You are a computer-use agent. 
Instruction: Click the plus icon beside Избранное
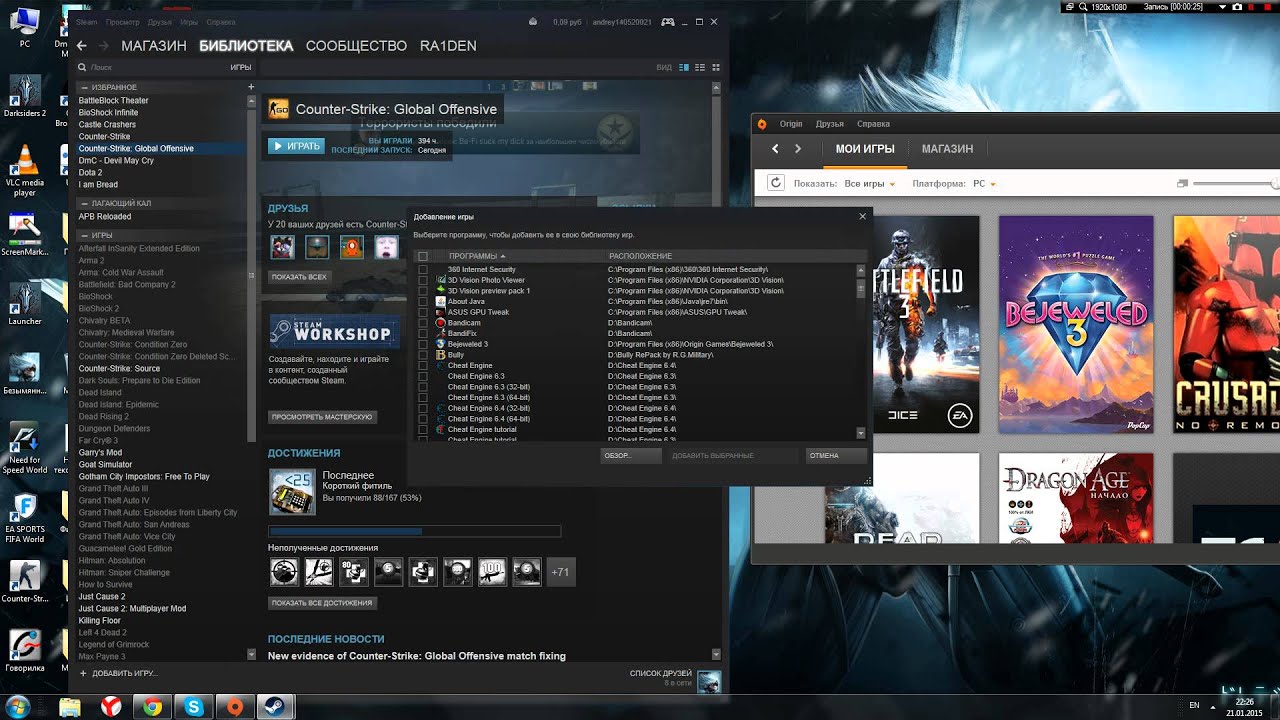[x=251, y=87]
